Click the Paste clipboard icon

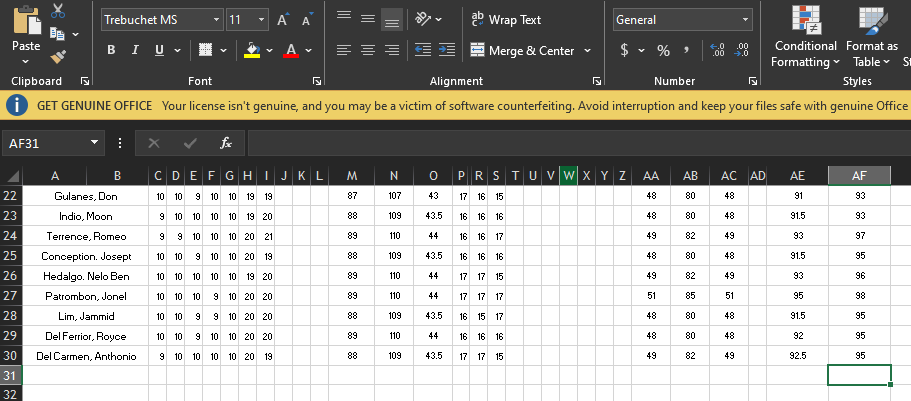coord(27,20)
